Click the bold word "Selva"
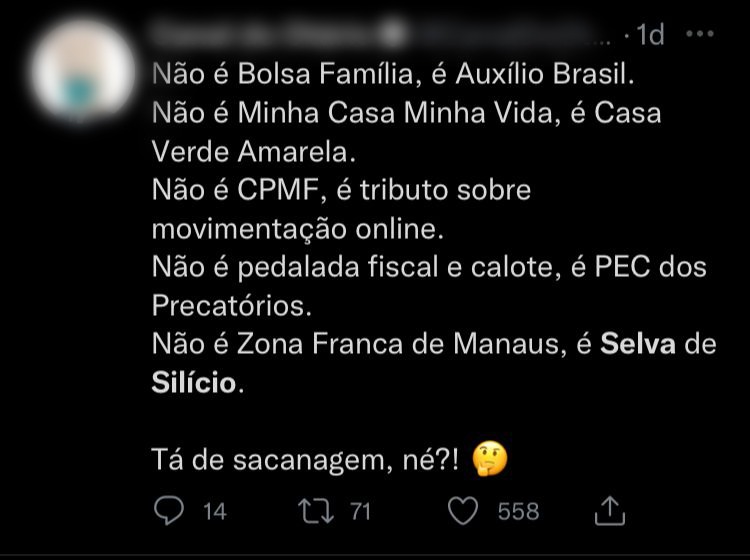The image size is (750, 560). coord(639,344)
